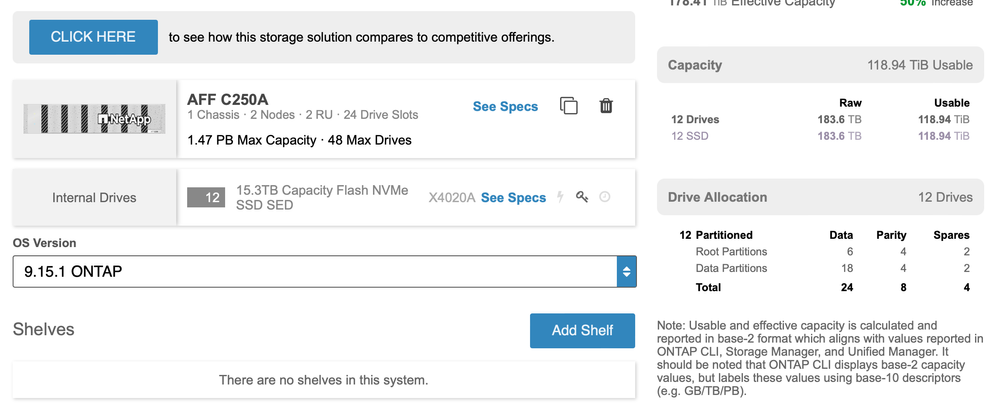Click the duplicate system copy icon

569,106
